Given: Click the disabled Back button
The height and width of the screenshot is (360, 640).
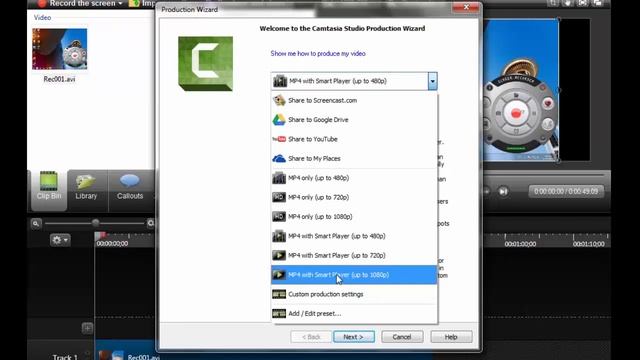Looking at the screenshot, I should click(x=311, y=337).
